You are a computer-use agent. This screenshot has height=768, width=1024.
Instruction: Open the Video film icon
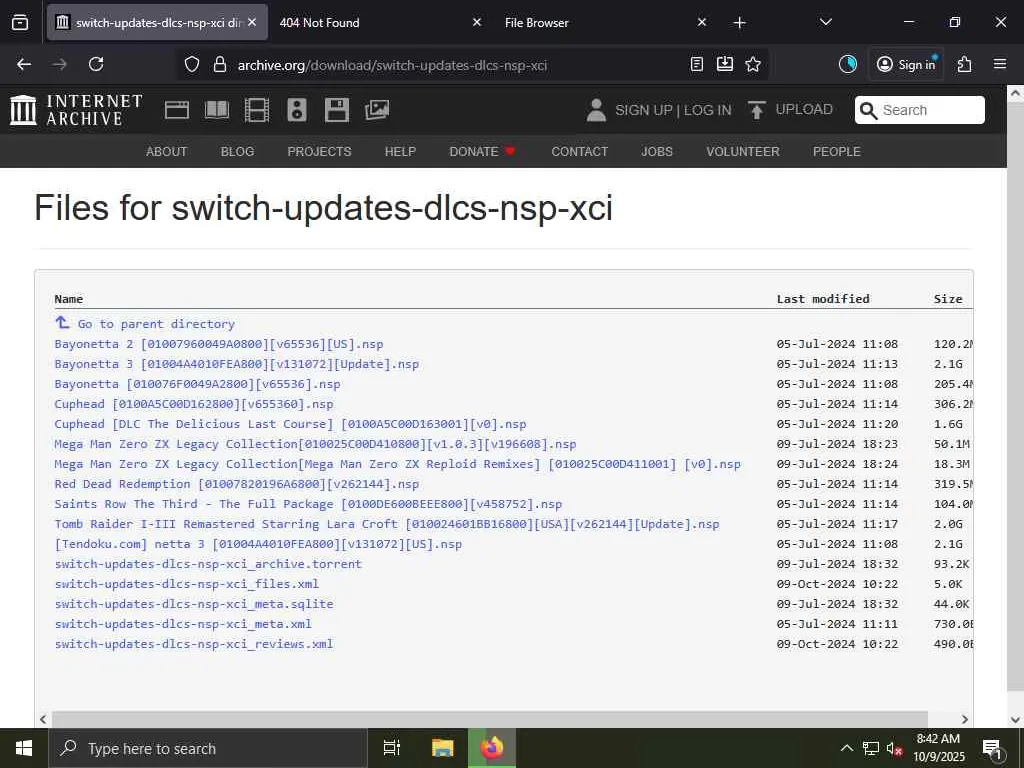tap(257, 110)
